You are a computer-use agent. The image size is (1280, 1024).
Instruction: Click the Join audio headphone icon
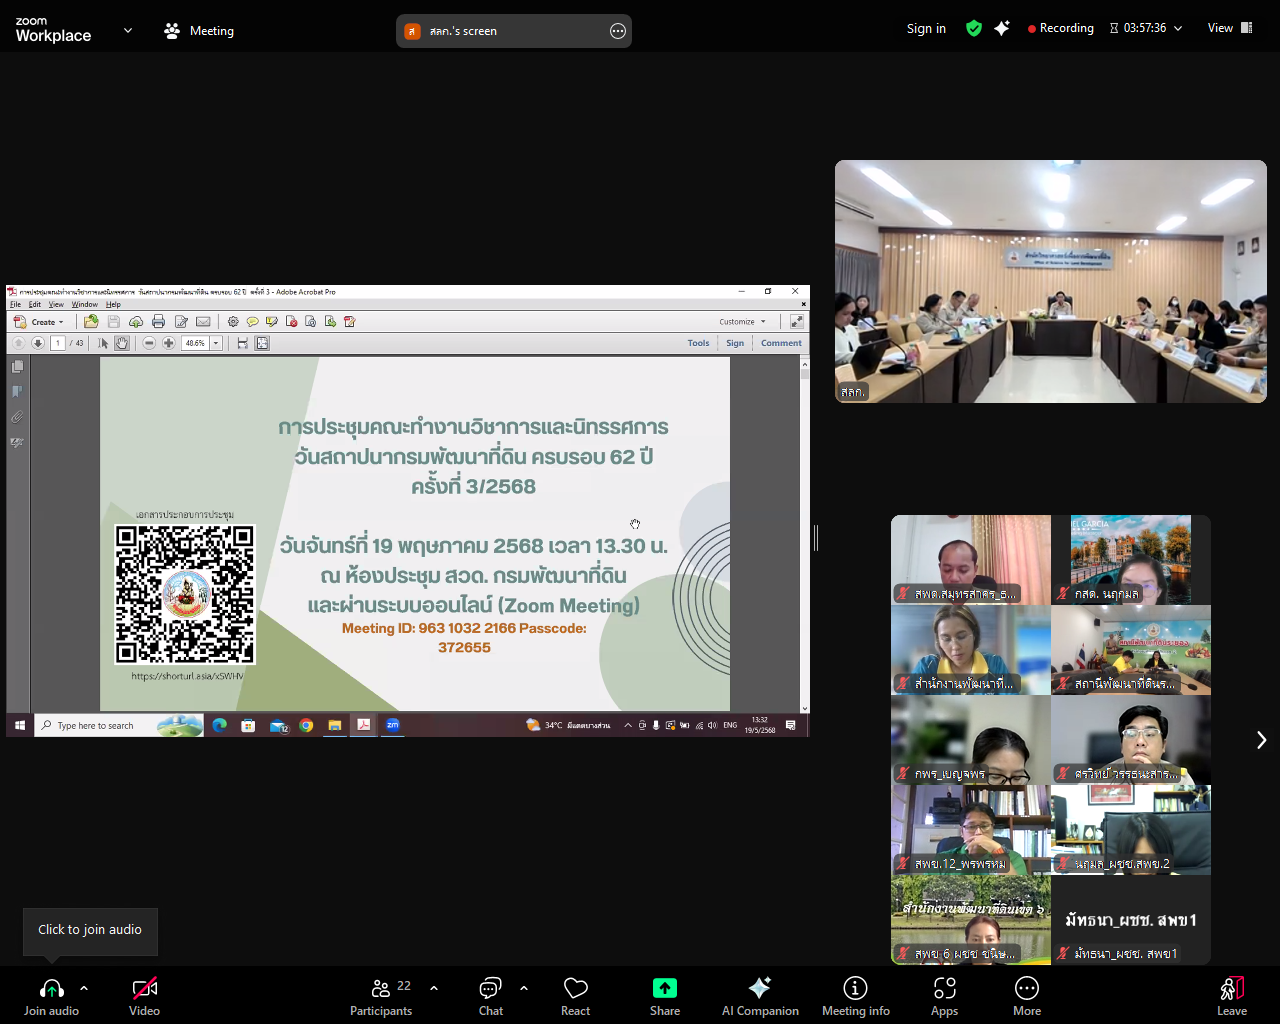pyautogui.click(x=51, y=989)
